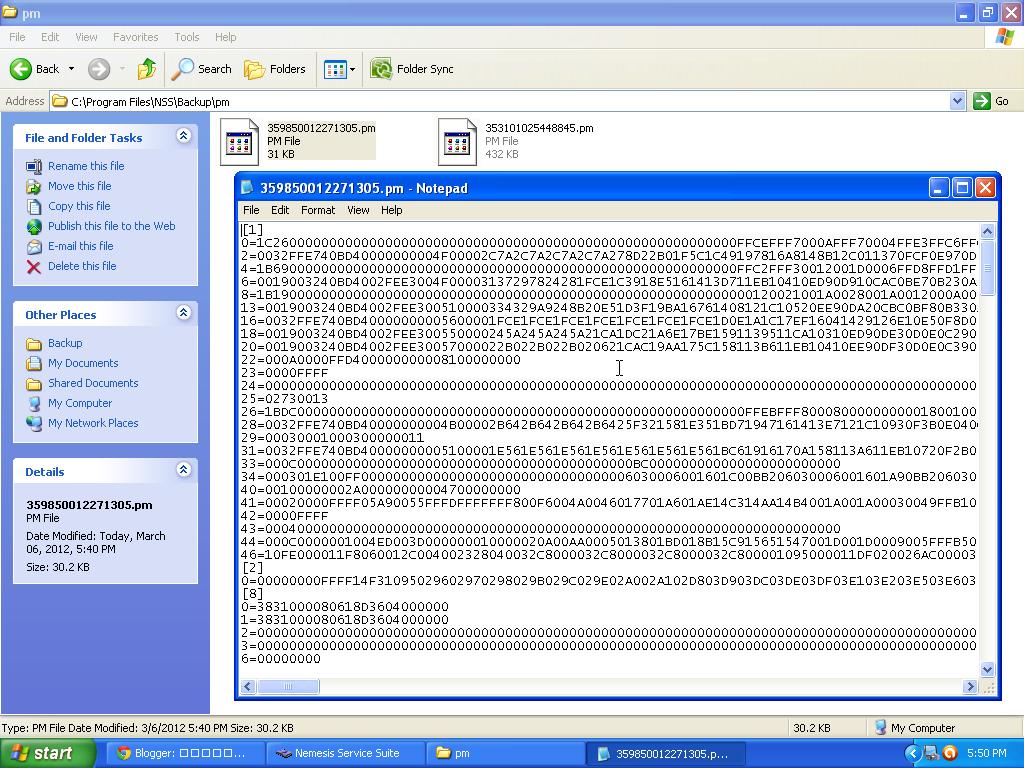This screenshot has width=1024, height=768.
Task: Click the Folder Sync toolbar icon
Action: click(x=380, y=69)
